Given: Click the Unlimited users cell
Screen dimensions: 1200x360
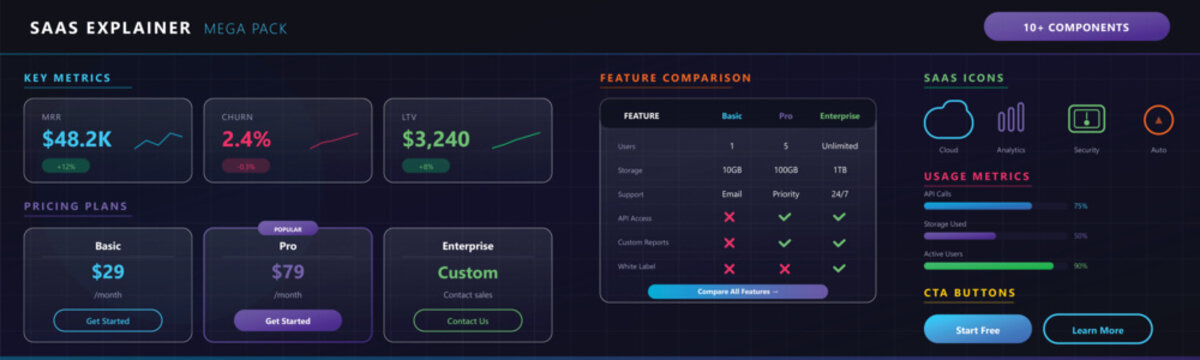Looking at the screenshot, I should (839, 146).
